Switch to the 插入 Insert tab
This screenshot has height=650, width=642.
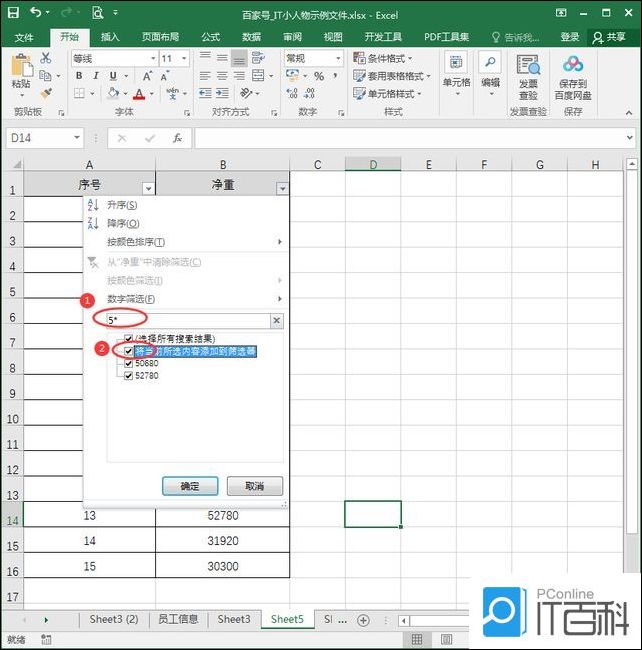point(110,37)
